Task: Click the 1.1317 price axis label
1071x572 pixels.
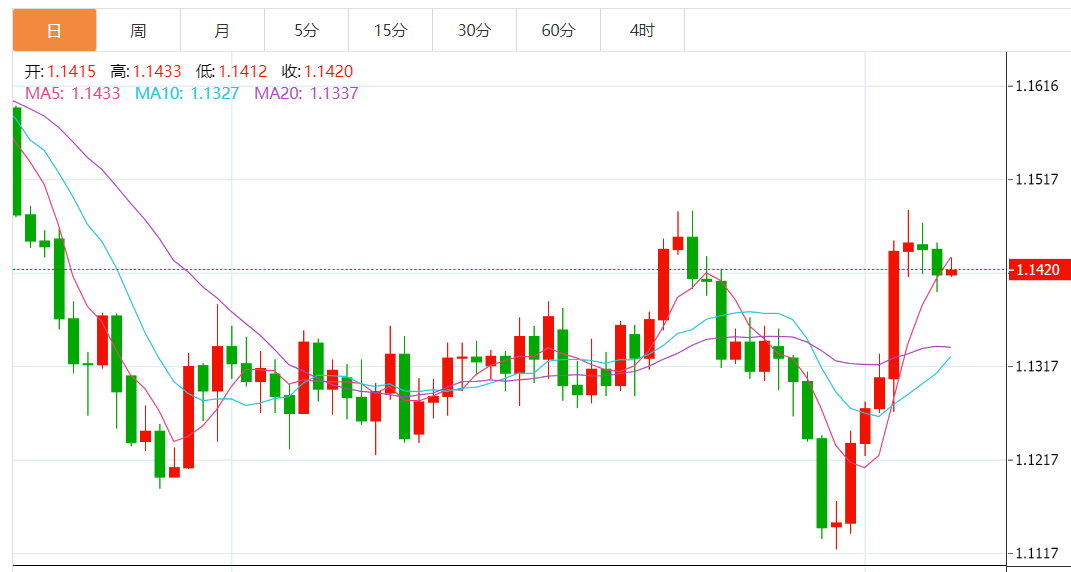Action: tap(1037, 367)
